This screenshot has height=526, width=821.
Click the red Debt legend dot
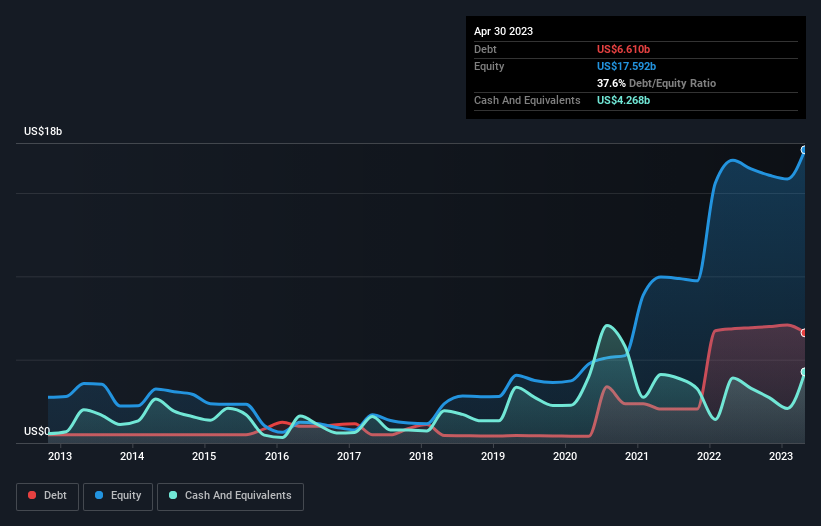[32, 495]
